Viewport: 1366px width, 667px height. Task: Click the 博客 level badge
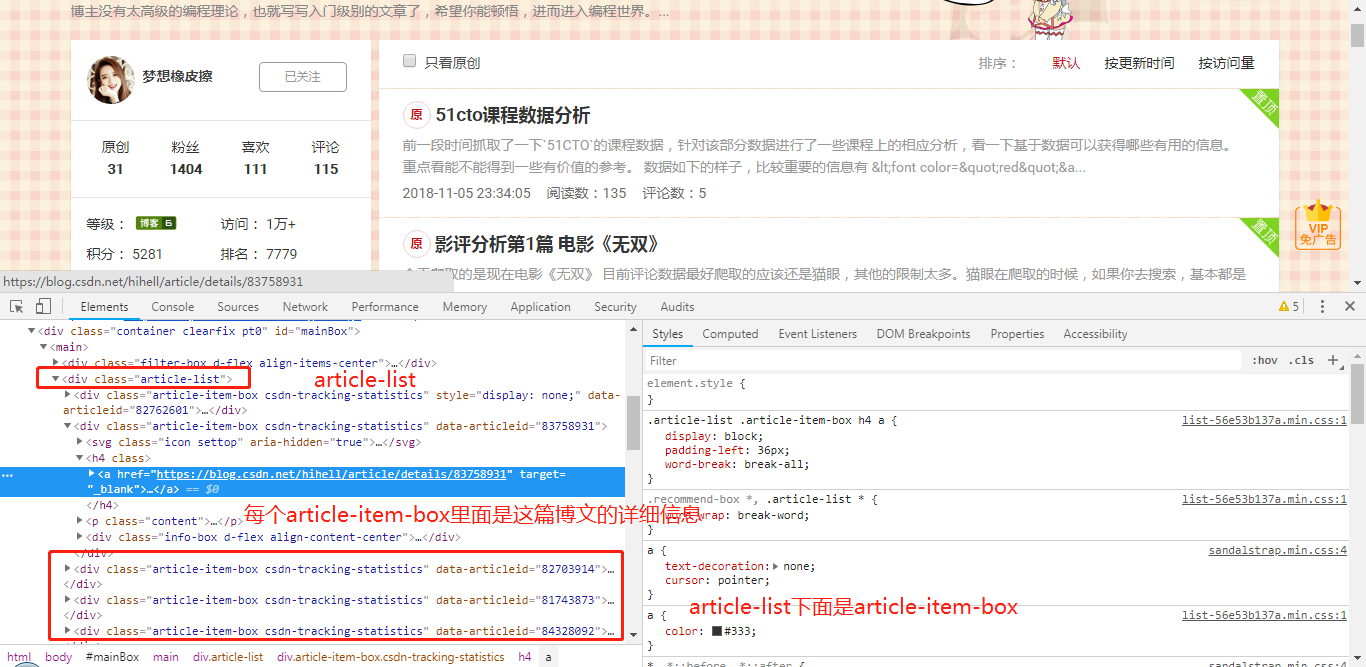156,223
